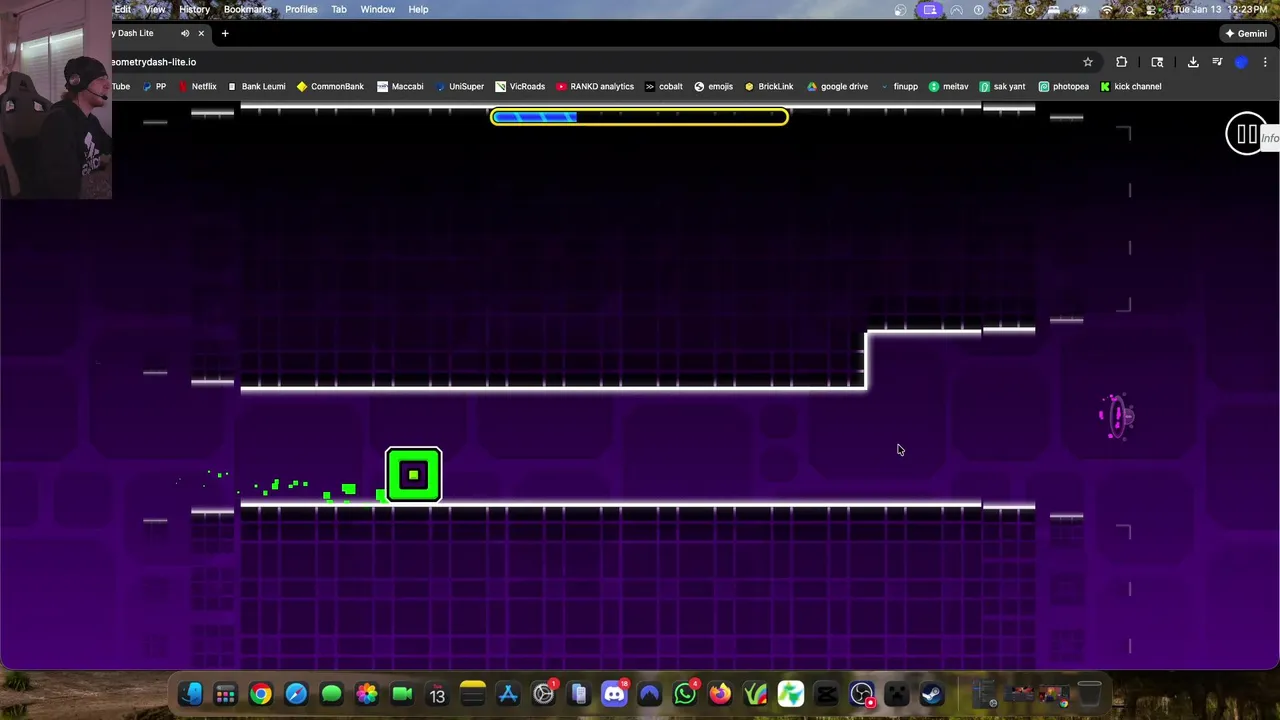Open the BrickLink bookmark
This screenshot has height=720, width=1280.
coord(768,87)
